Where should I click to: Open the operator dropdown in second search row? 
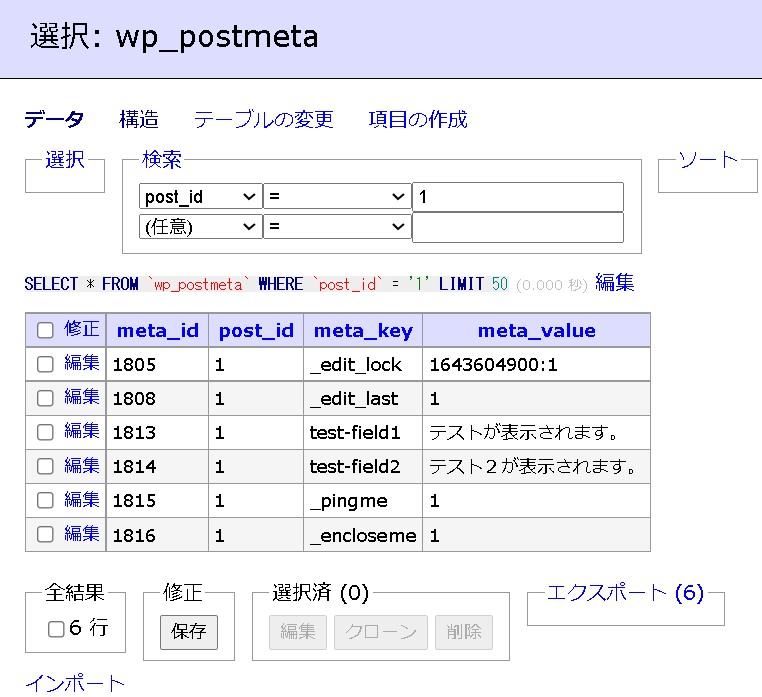tap(337, 227)
